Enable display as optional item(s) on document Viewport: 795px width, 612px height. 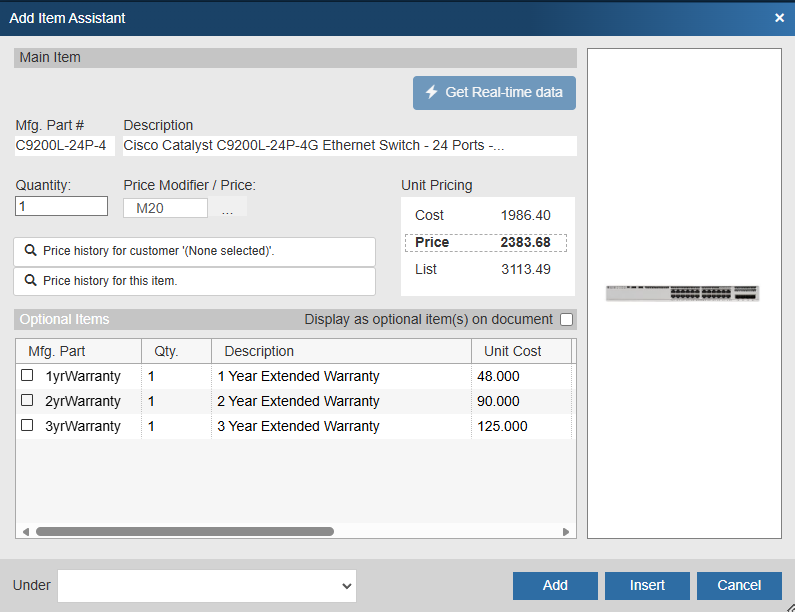(x=567, y=320)
